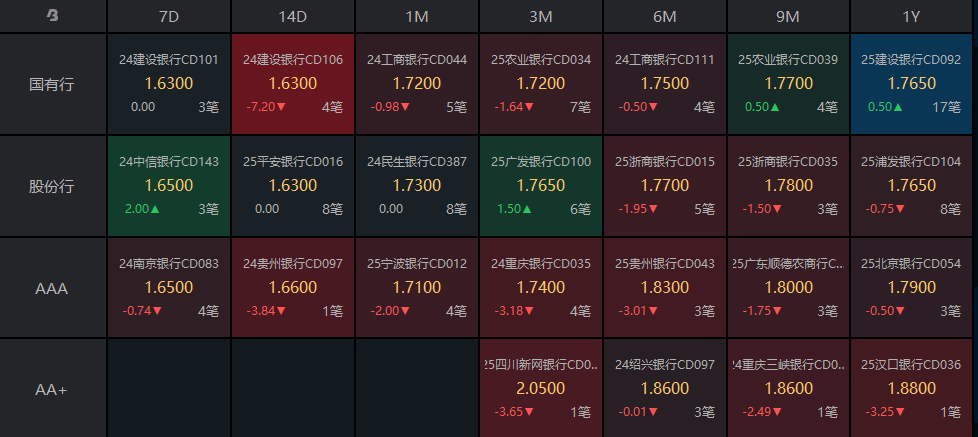Open the green 24中信银行CD143 cell

(169, 186)
